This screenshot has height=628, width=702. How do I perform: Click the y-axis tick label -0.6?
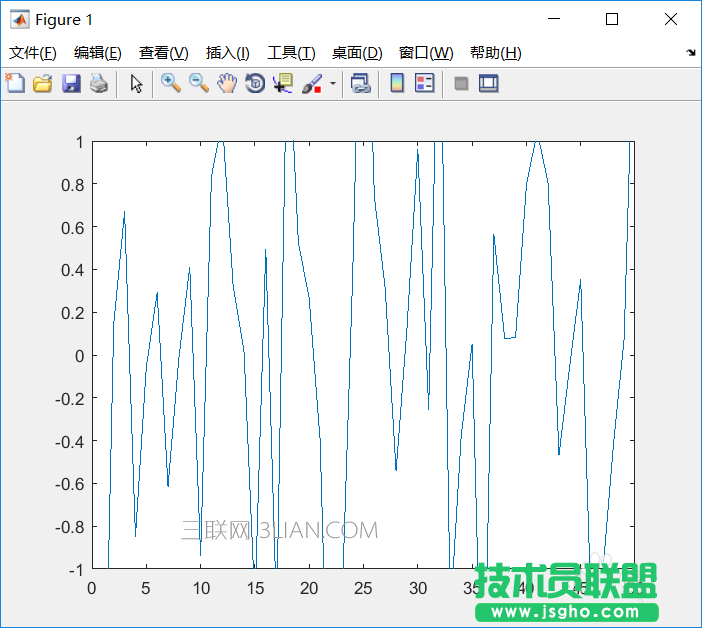coord(69,484)
